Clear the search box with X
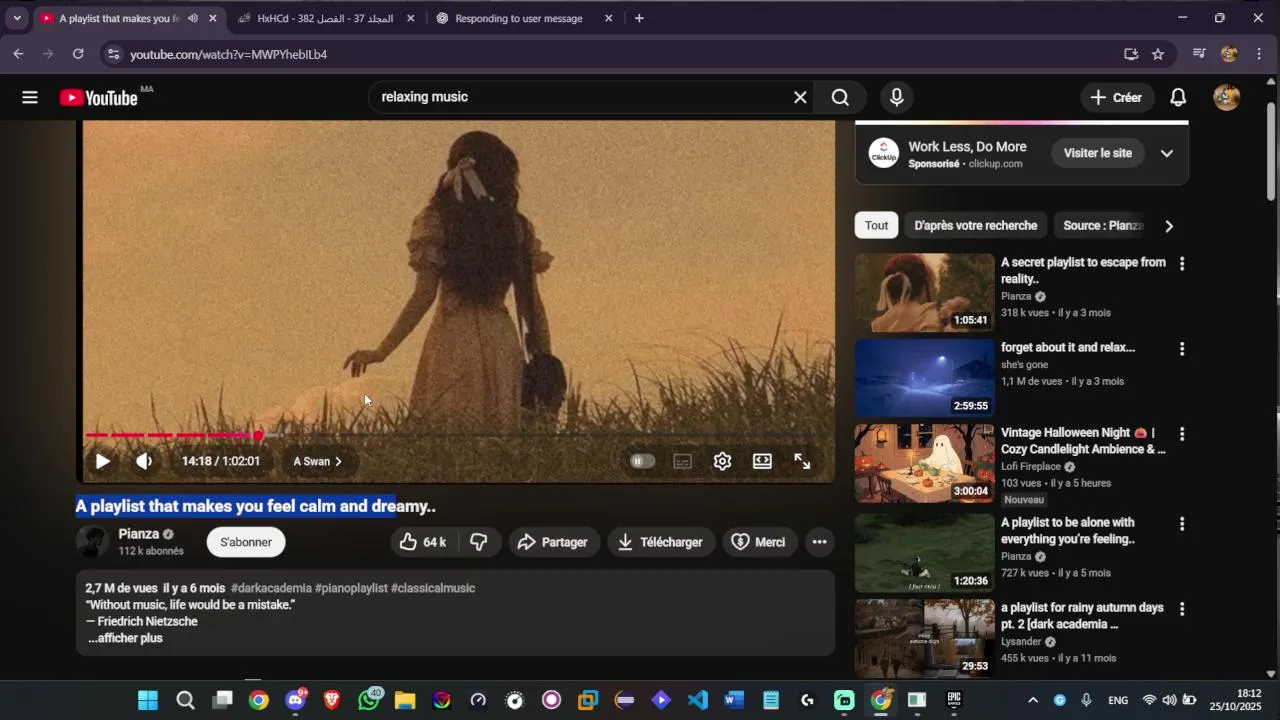The image size is (1280, 720). point(800,97)
